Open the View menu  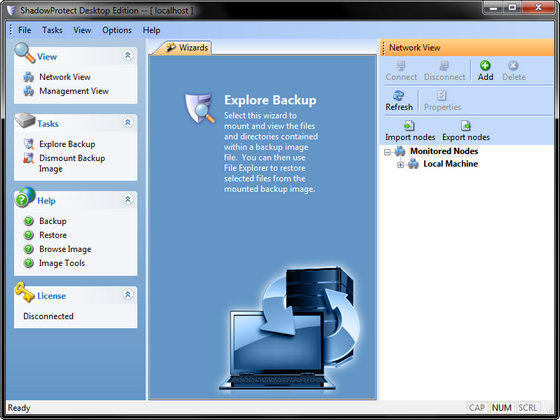coord(82,30)
